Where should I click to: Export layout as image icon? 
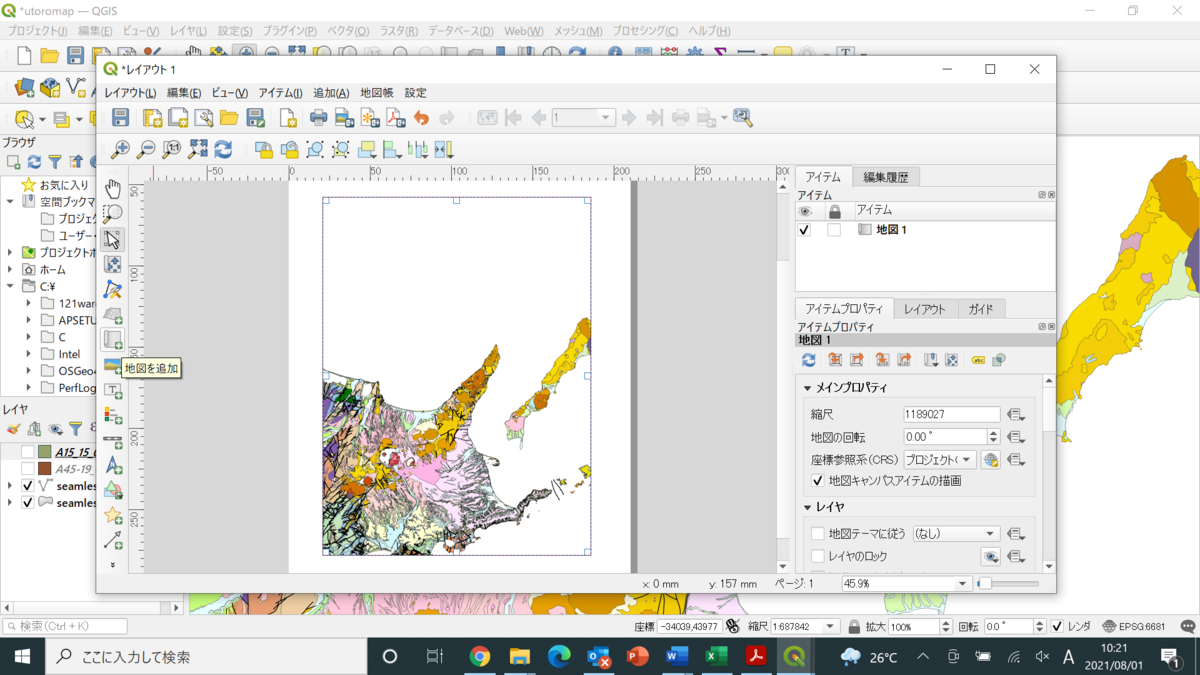coord(344,118)
